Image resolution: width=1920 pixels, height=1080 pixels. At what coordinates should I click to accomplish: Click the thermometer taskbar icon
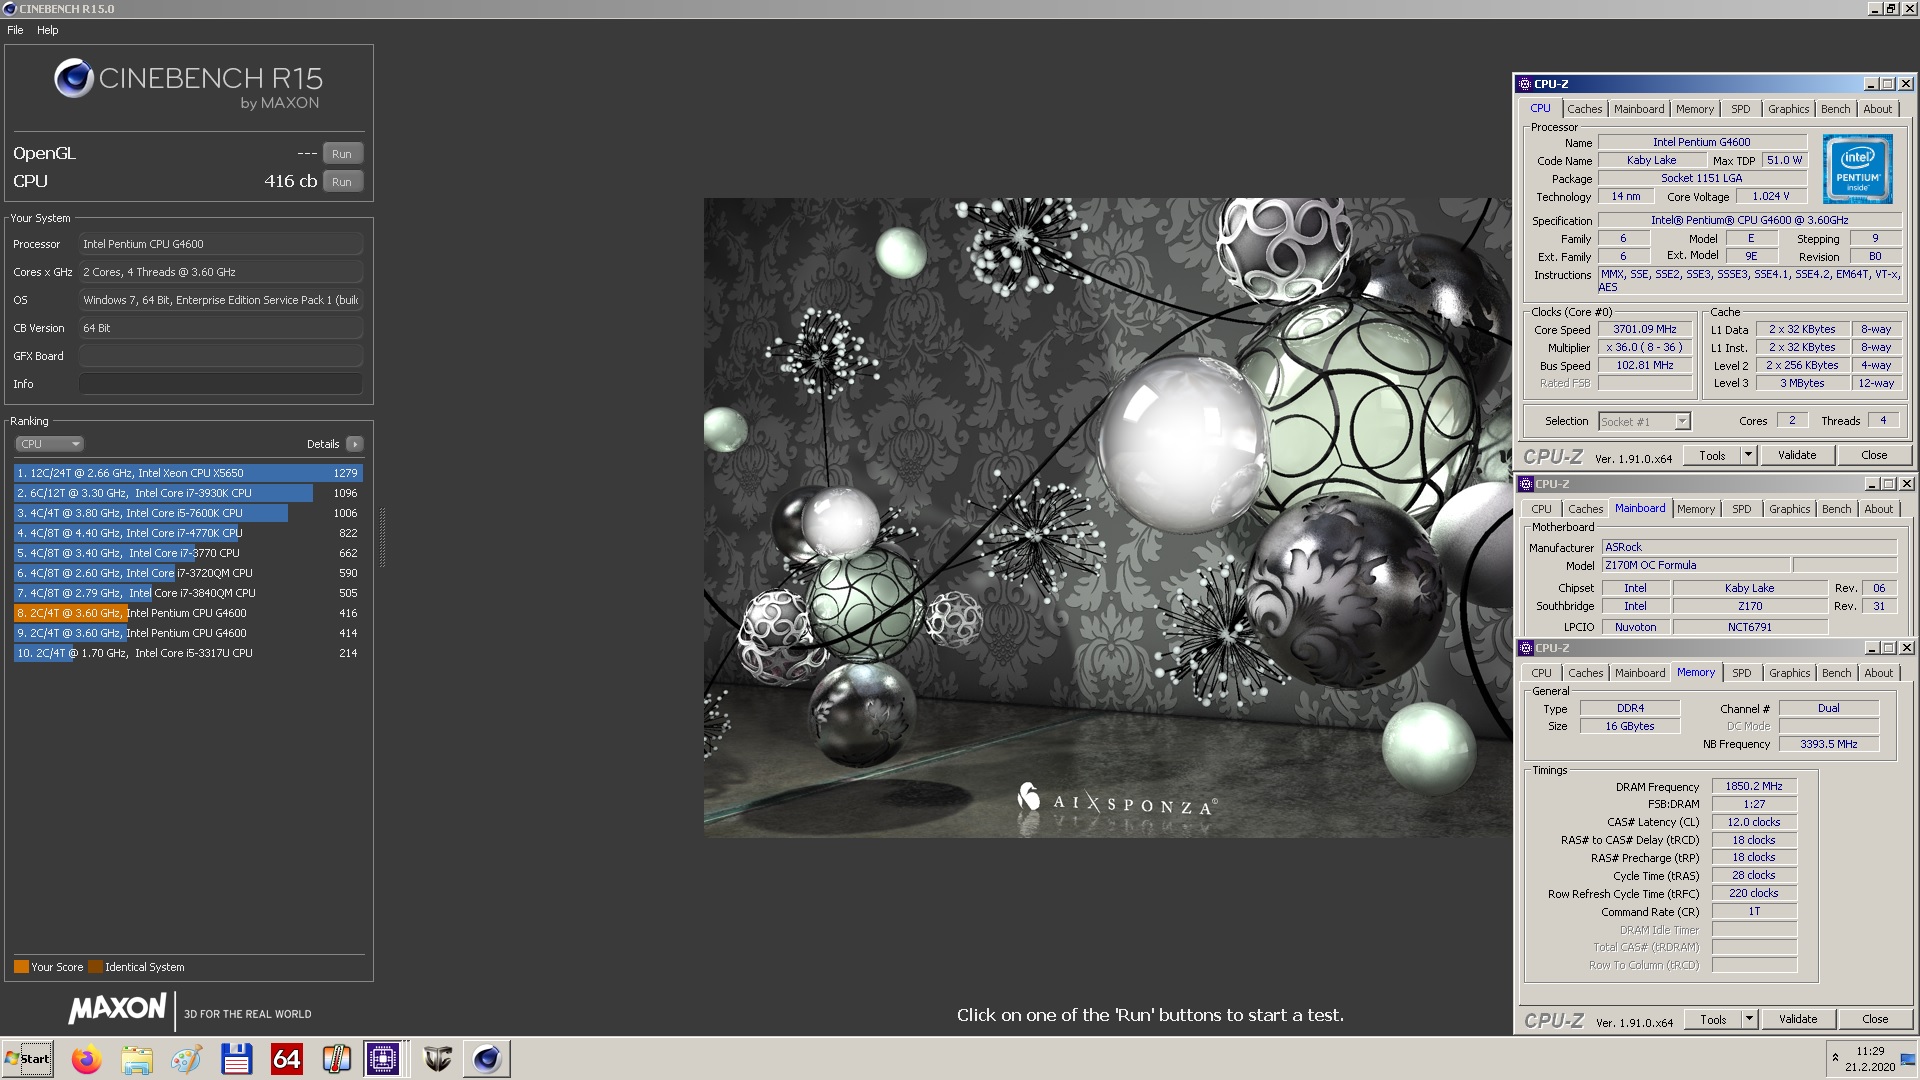tap(337, 1059)
